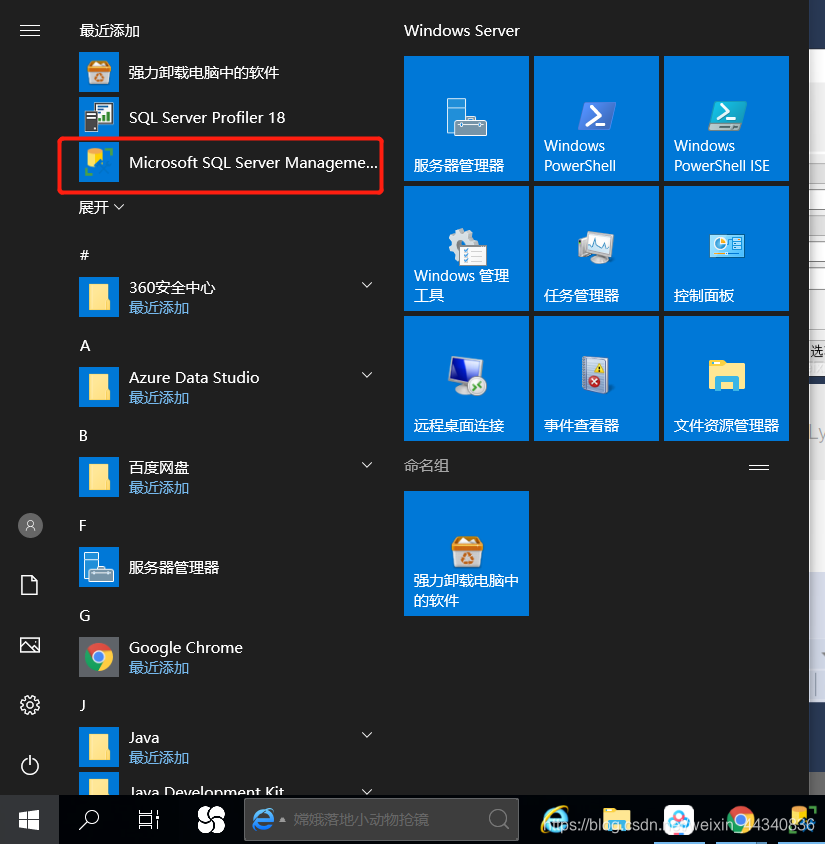Click the Windows Start button

[29, 820]
